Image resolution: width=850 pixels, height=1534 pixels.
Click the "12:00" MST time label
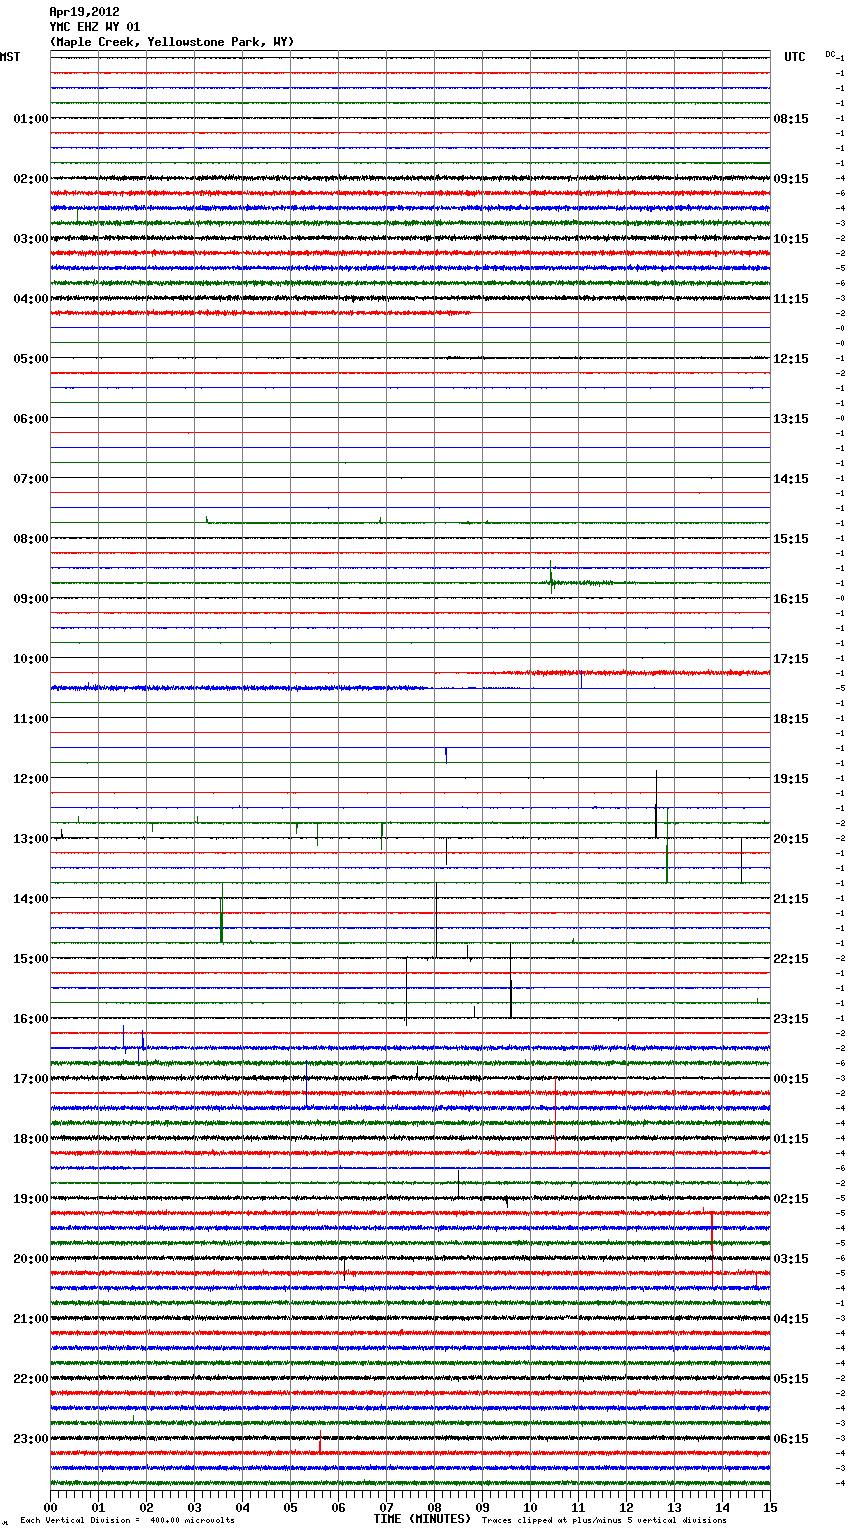coord(31,779)
